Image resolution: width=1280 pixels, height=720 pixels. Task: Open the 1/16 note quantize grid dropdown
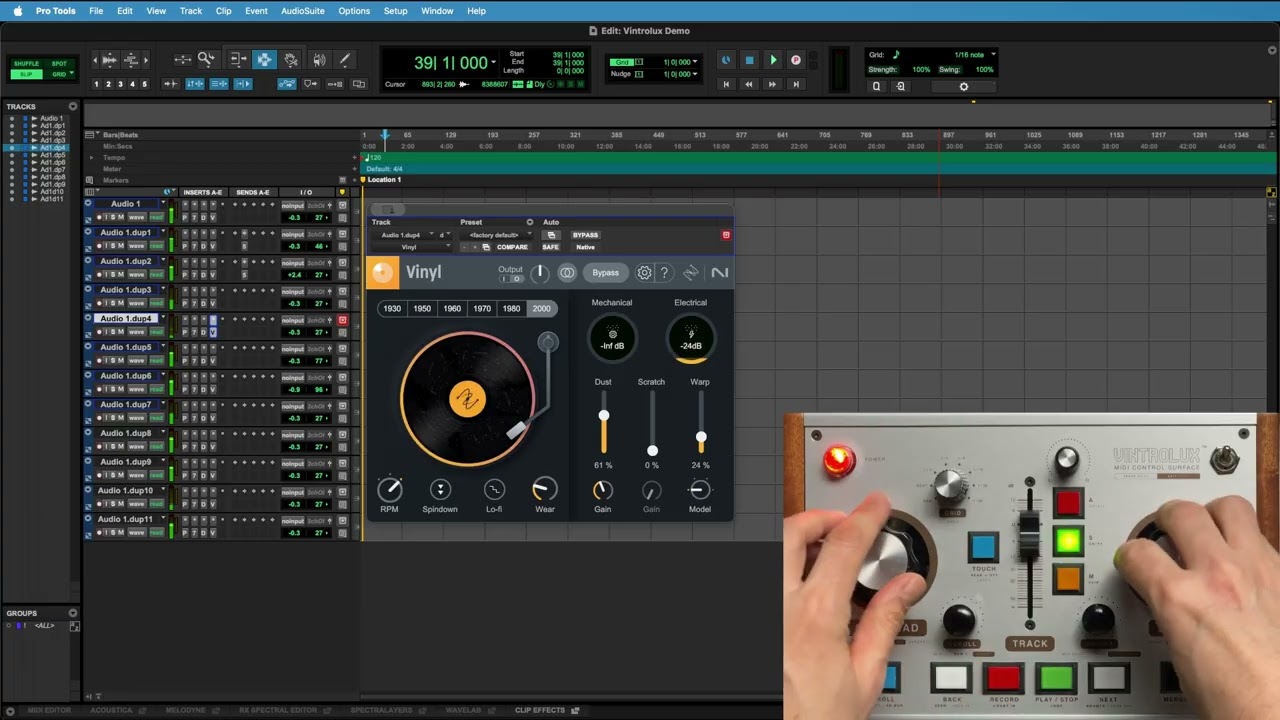point(993,55)
